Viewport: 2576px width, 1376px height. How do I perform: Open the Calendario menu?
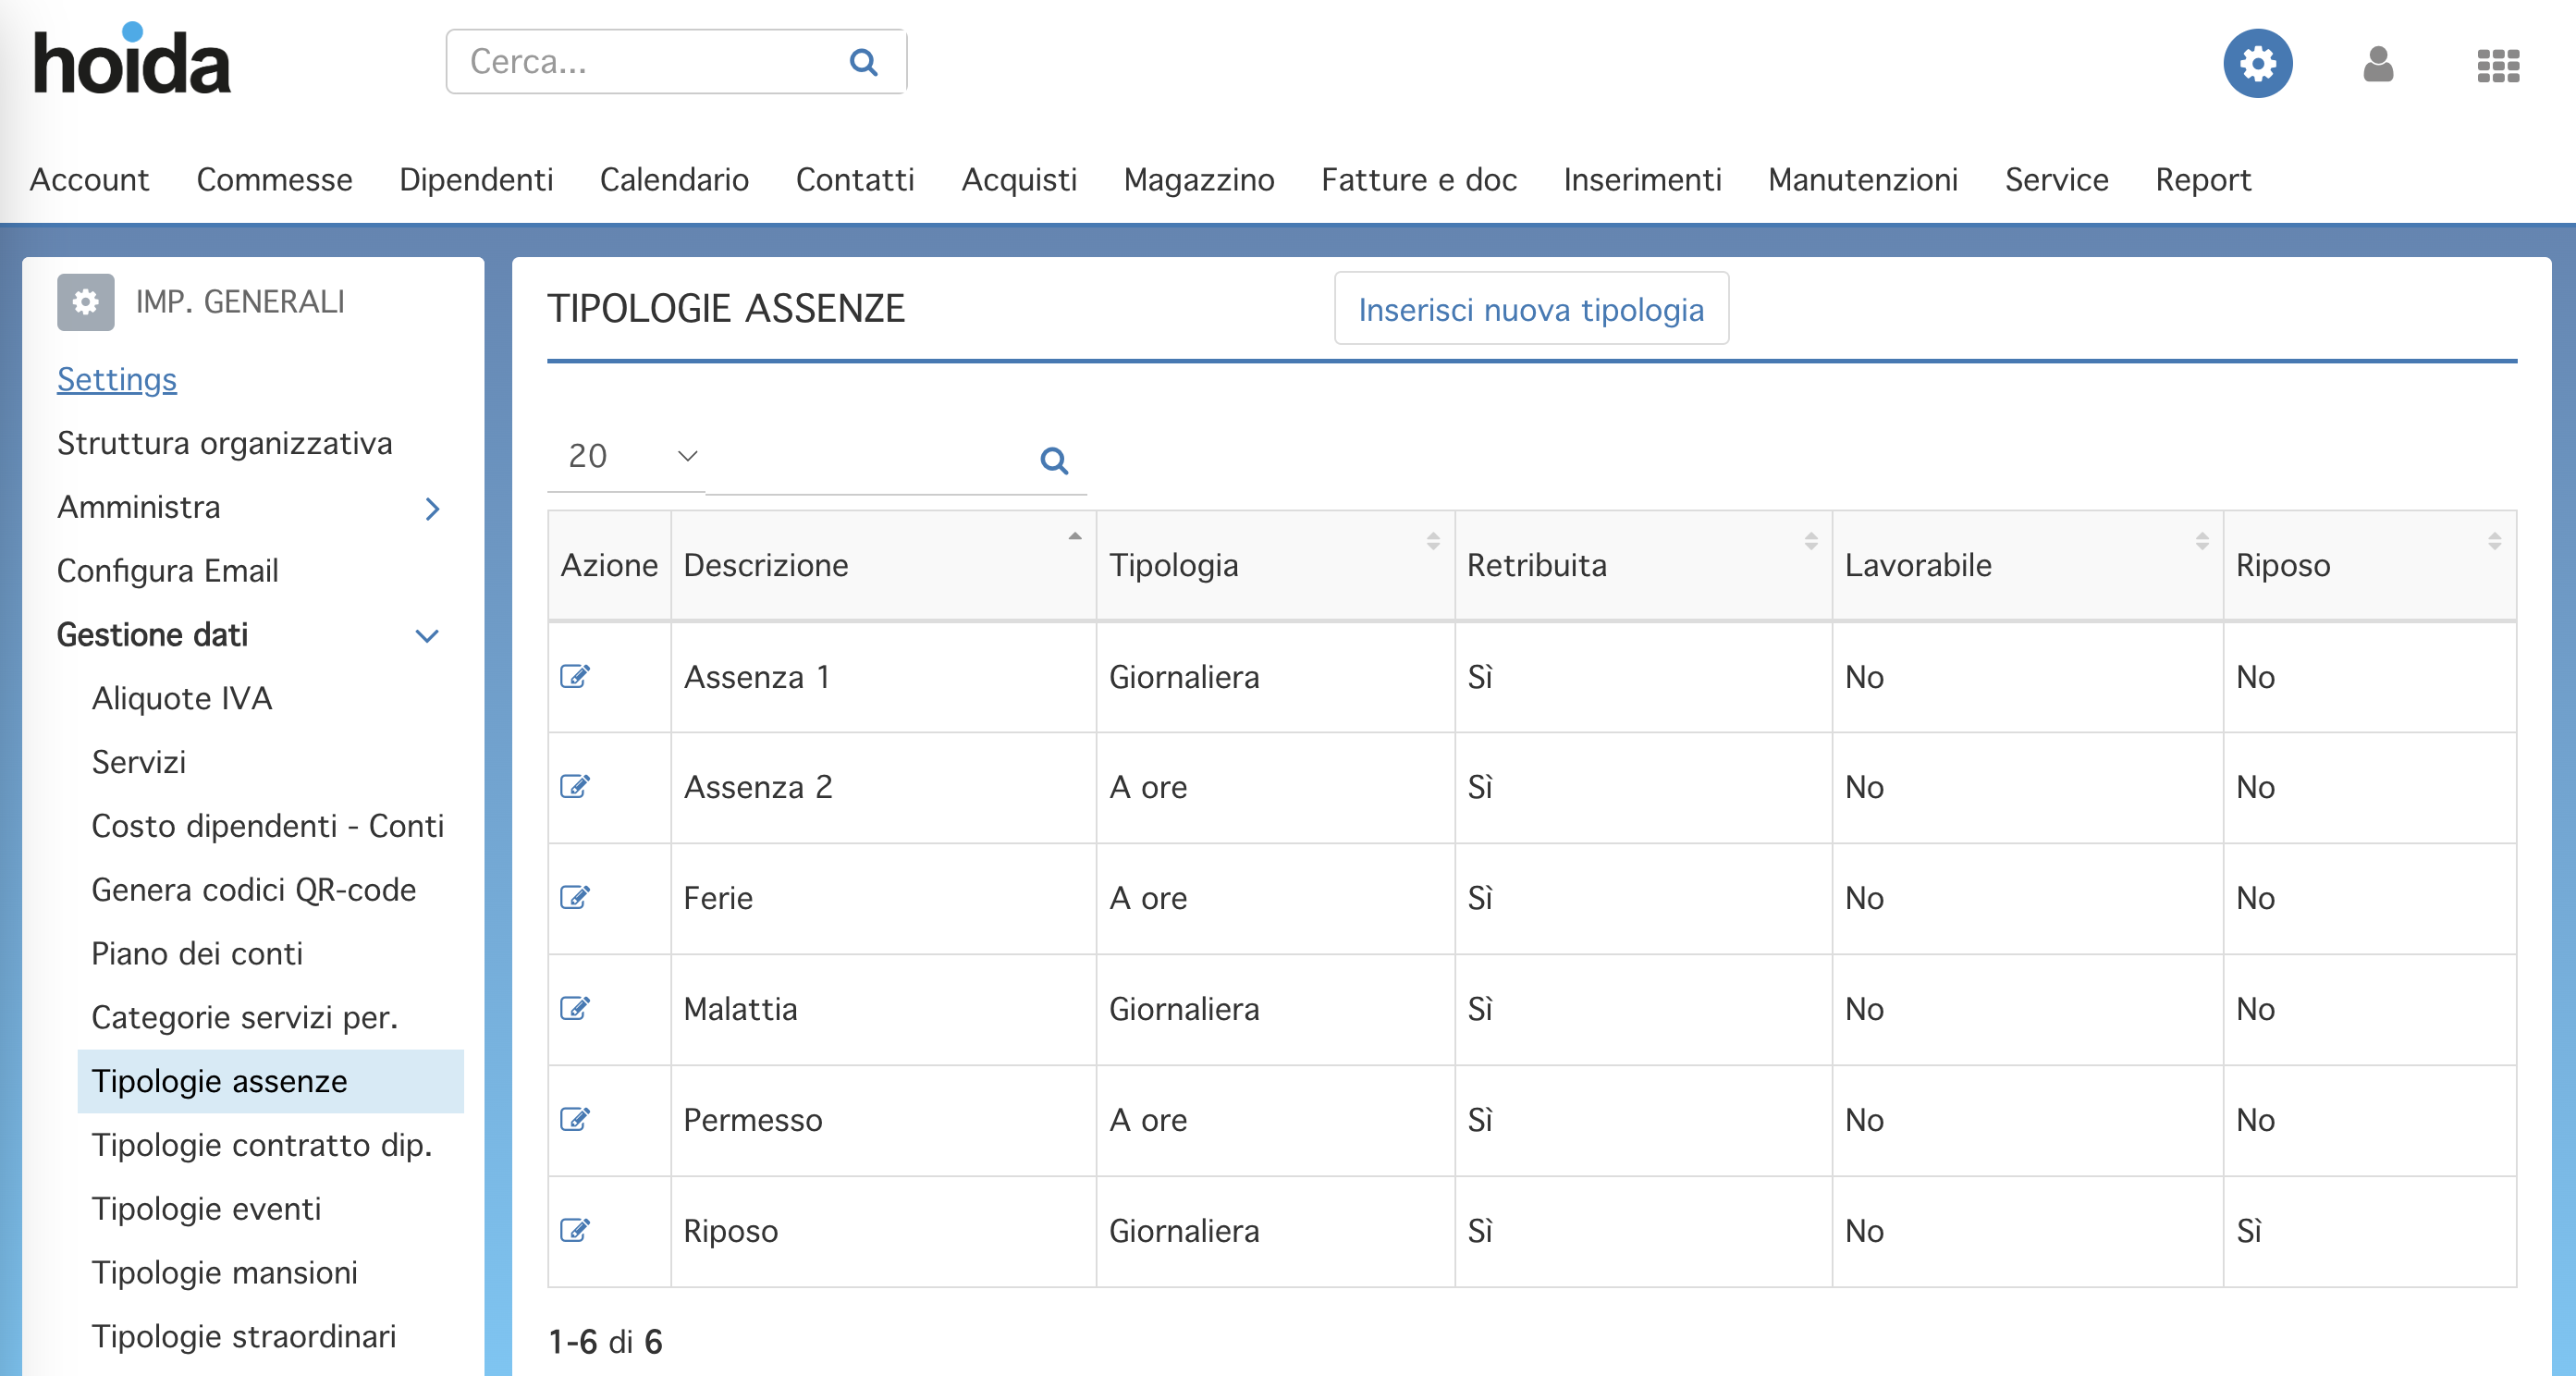674,180
